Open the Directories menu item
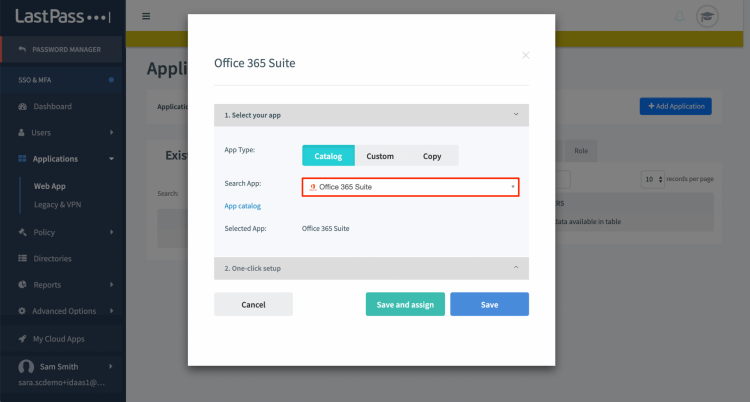The image size is (750, 402). coord(52,258)
